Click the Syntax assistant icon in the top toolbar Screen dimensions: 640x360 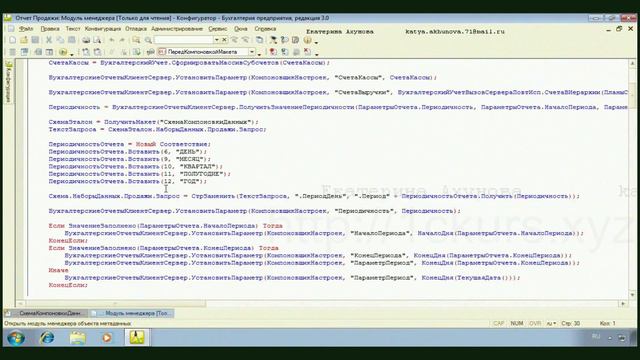(273, 40)
